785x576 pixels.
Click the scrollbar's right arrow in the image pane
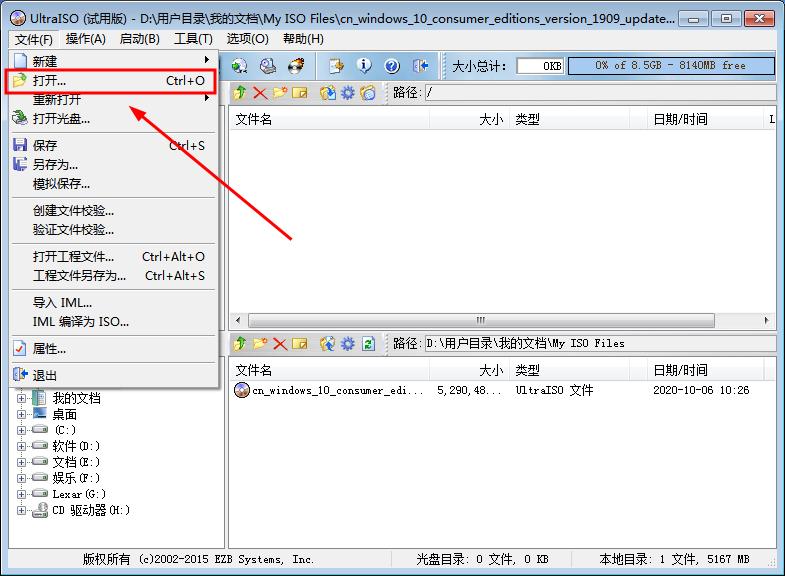766,320
